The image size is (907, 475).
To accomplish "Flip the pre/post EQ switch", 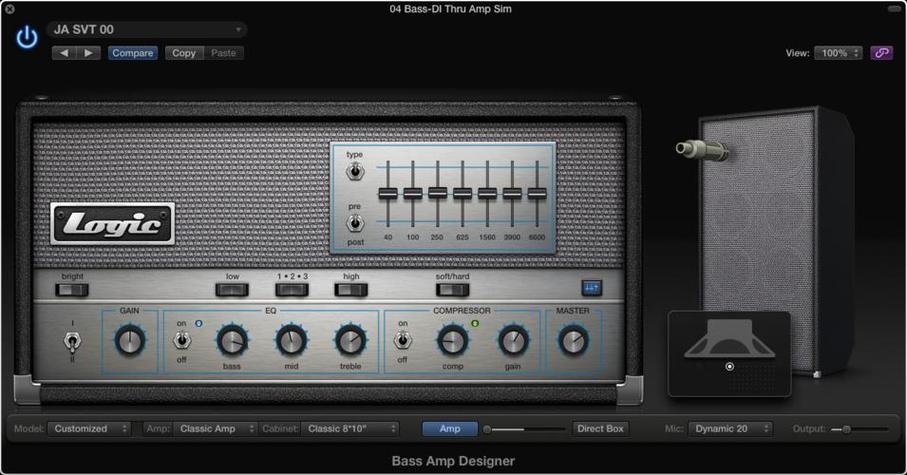I will pyautogui.click(x=355, y=223).
